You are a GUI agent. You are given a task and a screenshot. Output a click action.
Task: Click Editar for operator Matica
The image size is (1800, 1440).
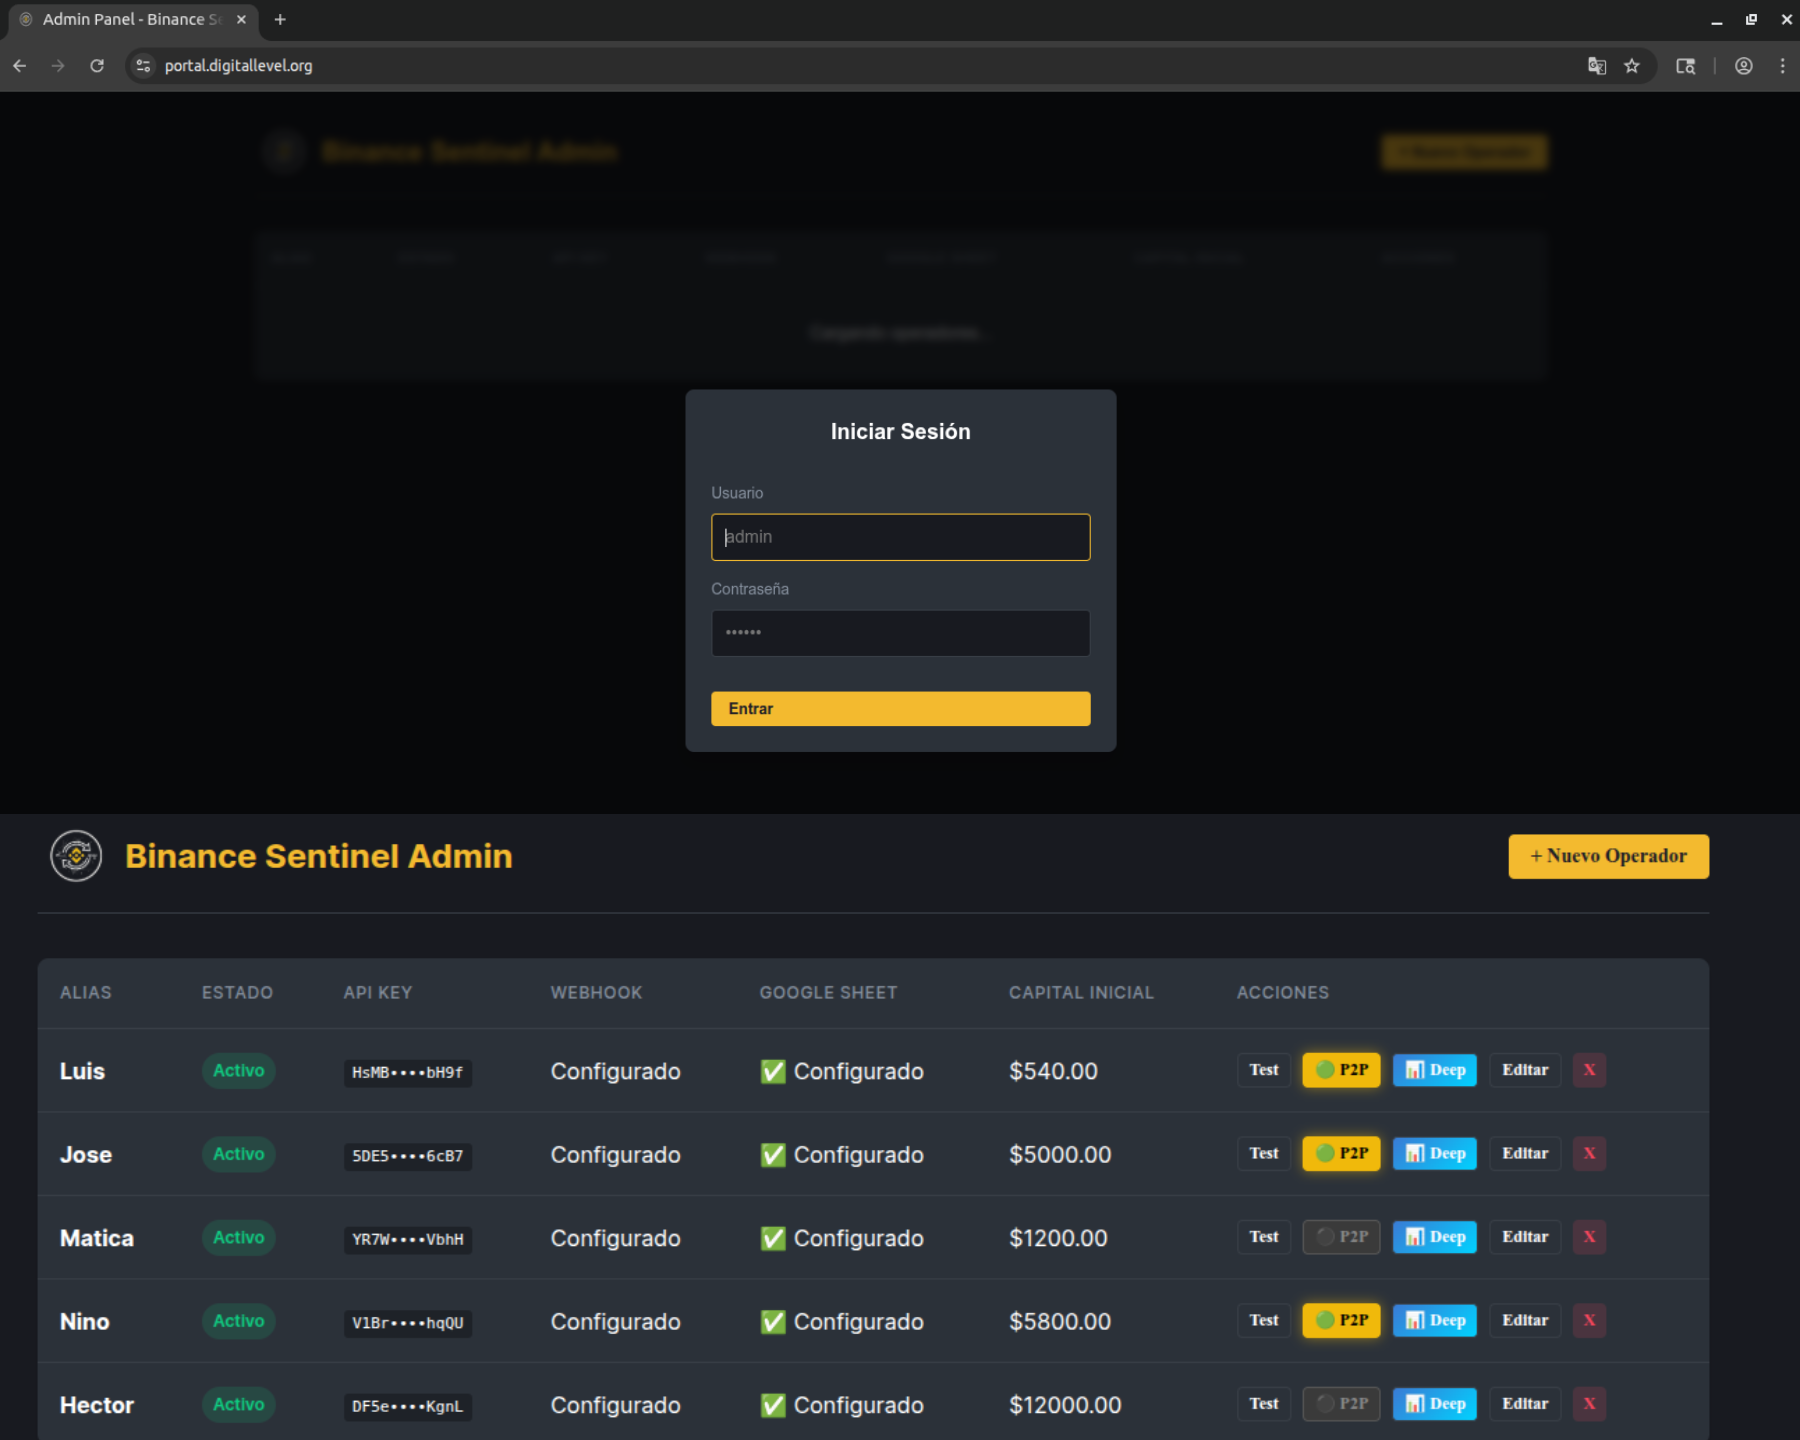tap(1524, 1237)
